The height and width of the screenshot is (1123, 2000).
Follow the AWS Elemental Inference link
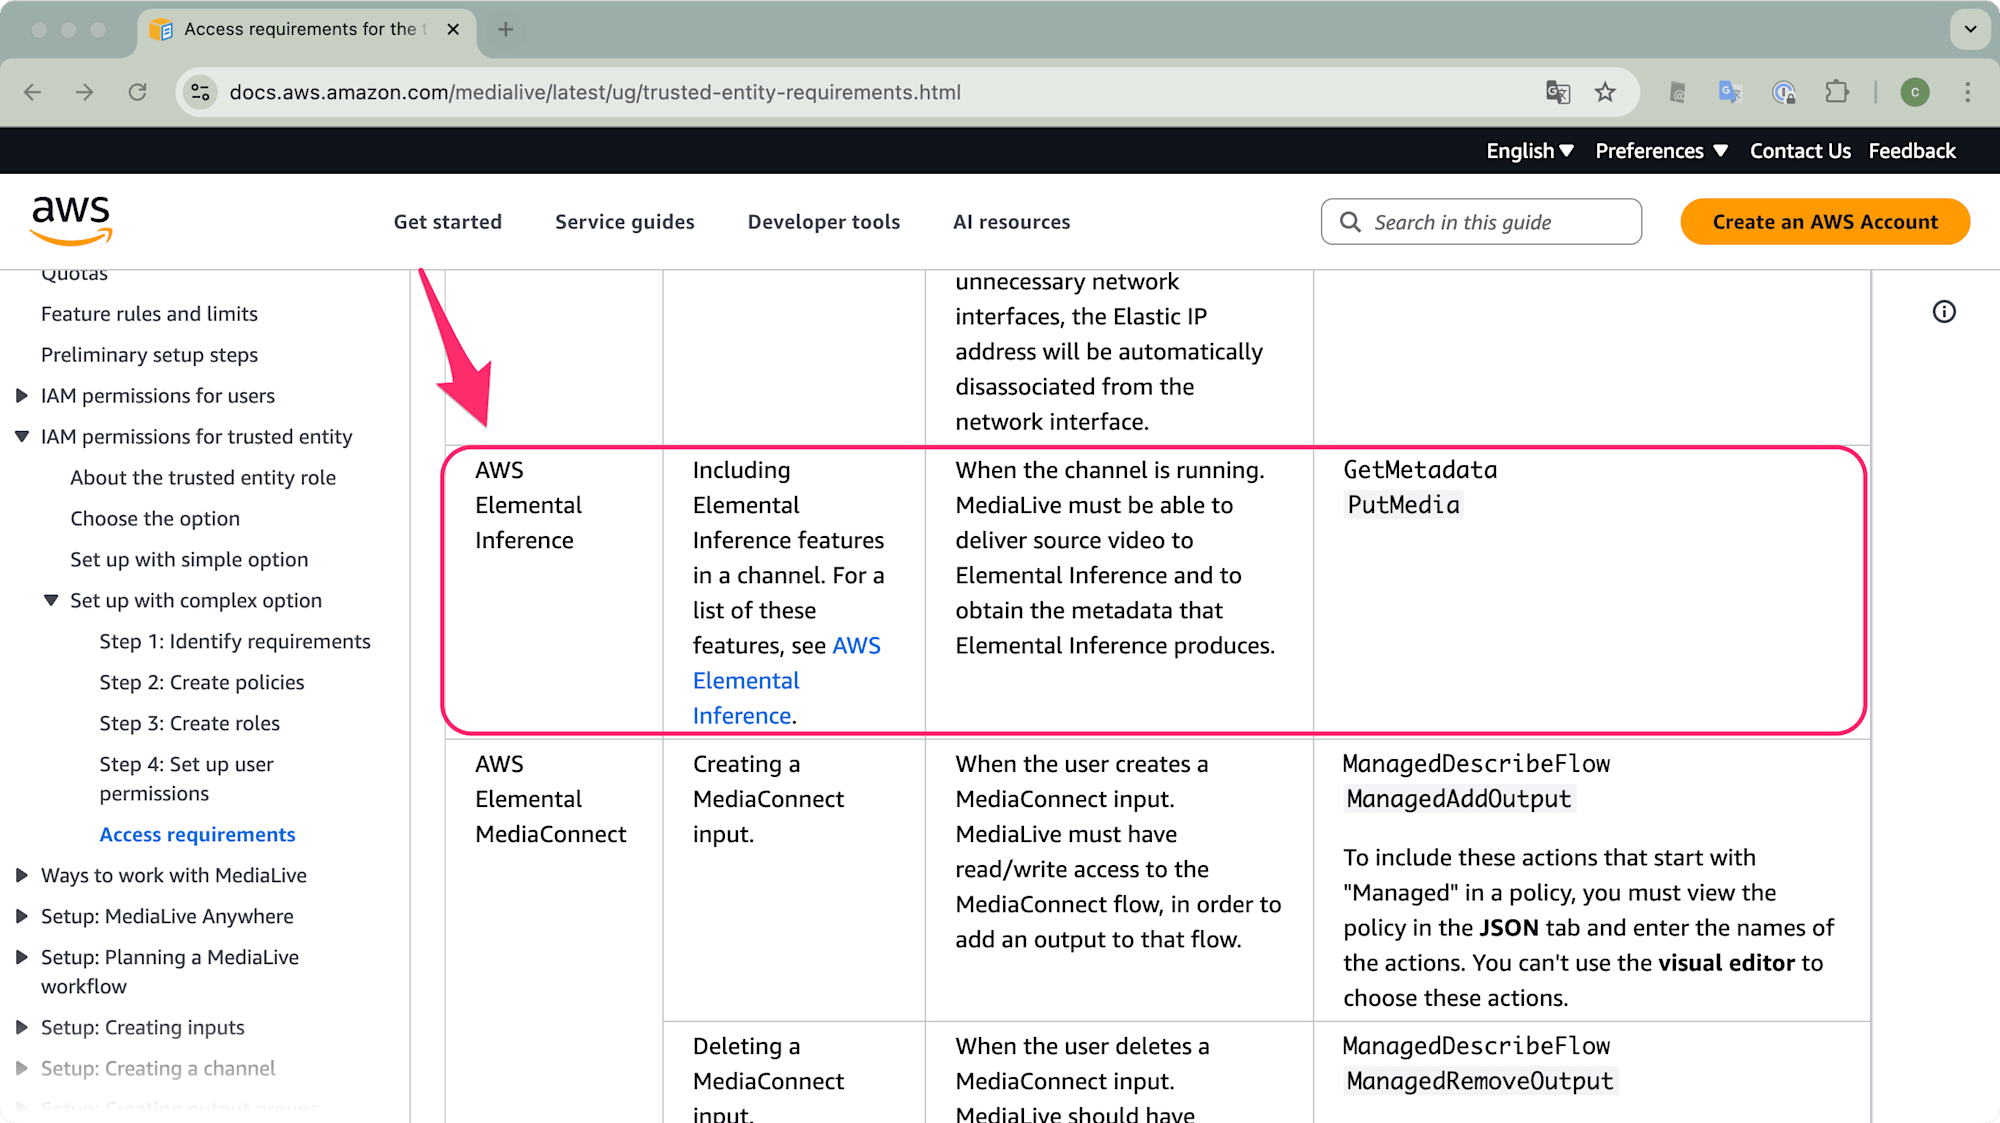click(746, 681)
